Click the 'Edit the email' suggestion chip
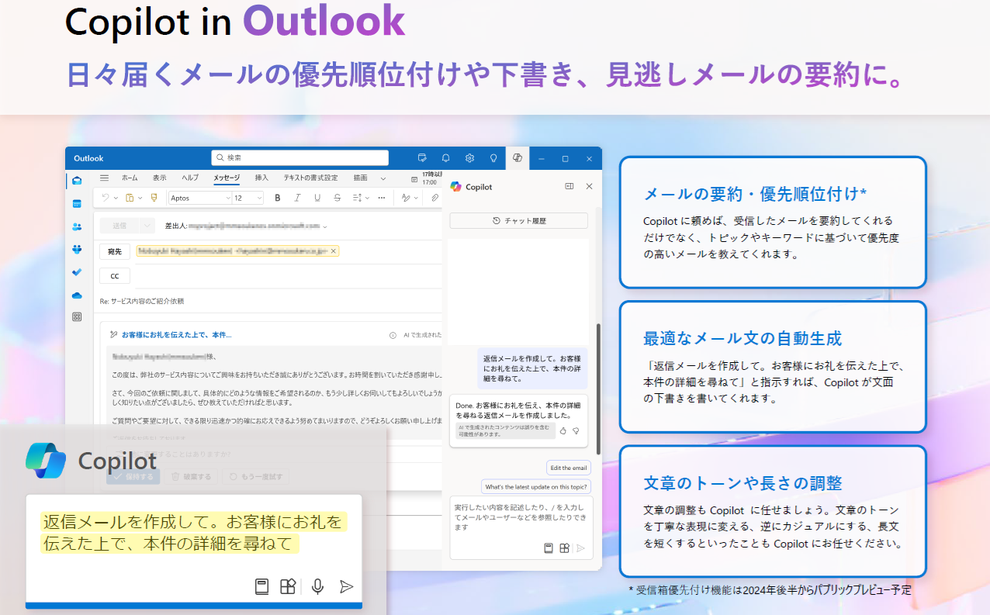990x615 pixels. 568,468
